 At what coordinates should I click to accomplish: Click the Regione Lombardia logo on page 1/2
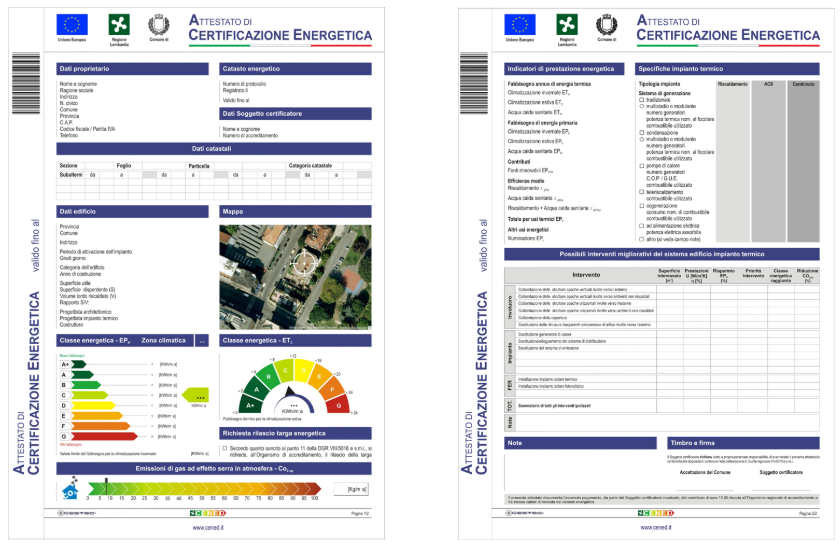coord(119,25)
